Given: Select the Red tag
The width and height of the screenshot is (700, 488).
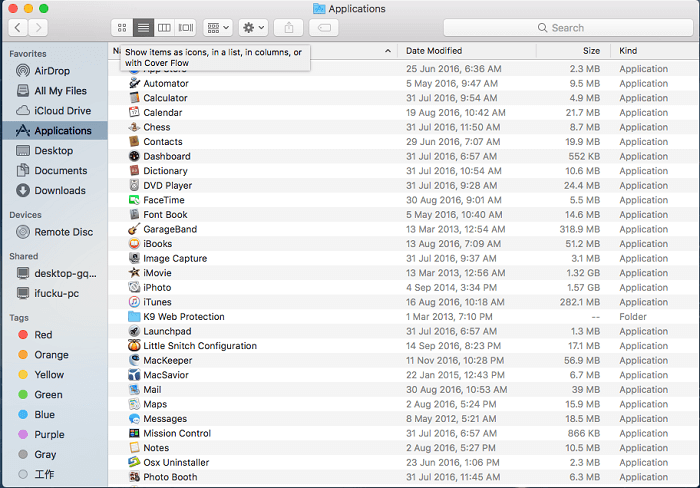Looking at the screenshot, I should click(43, 335).
